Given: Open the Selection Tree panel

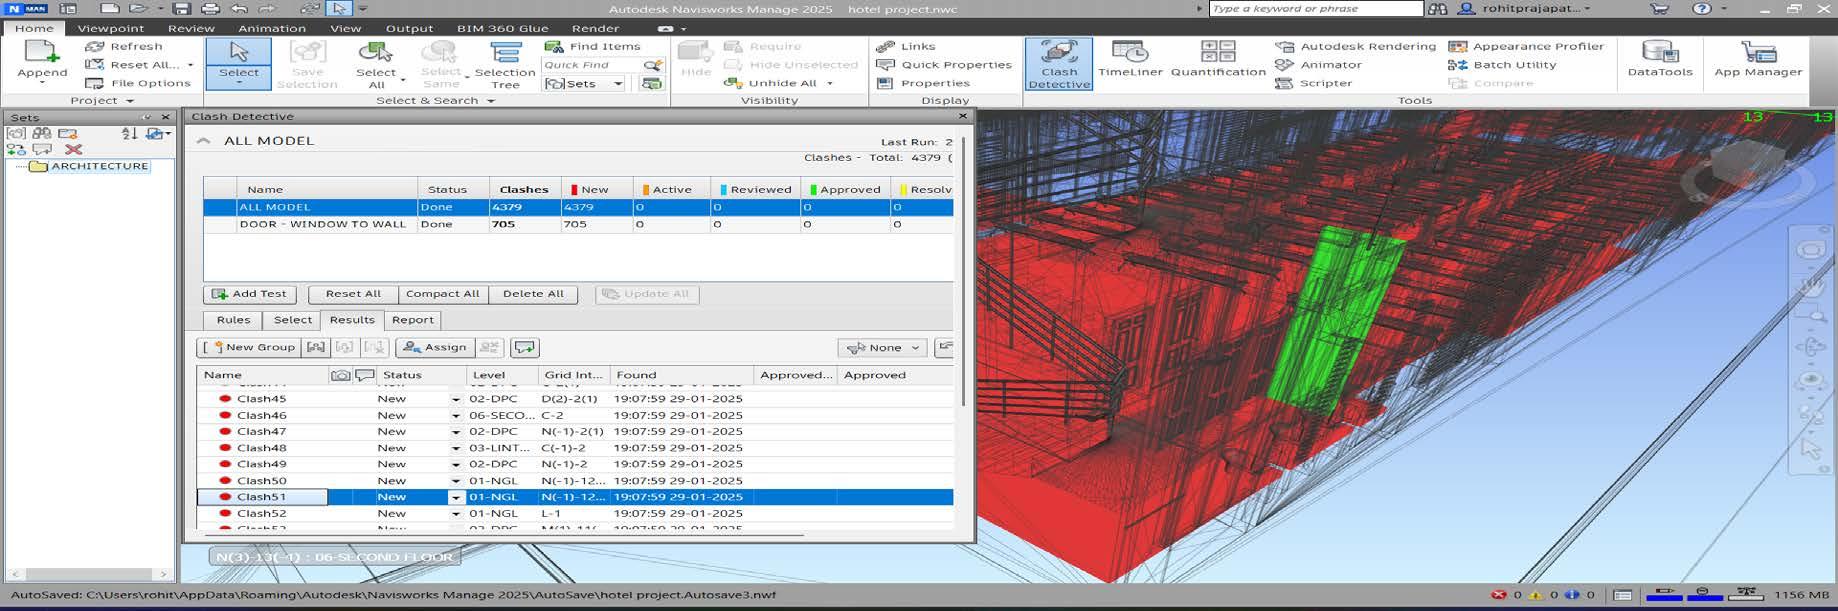Looking at the screenshot, I should 505,64.
